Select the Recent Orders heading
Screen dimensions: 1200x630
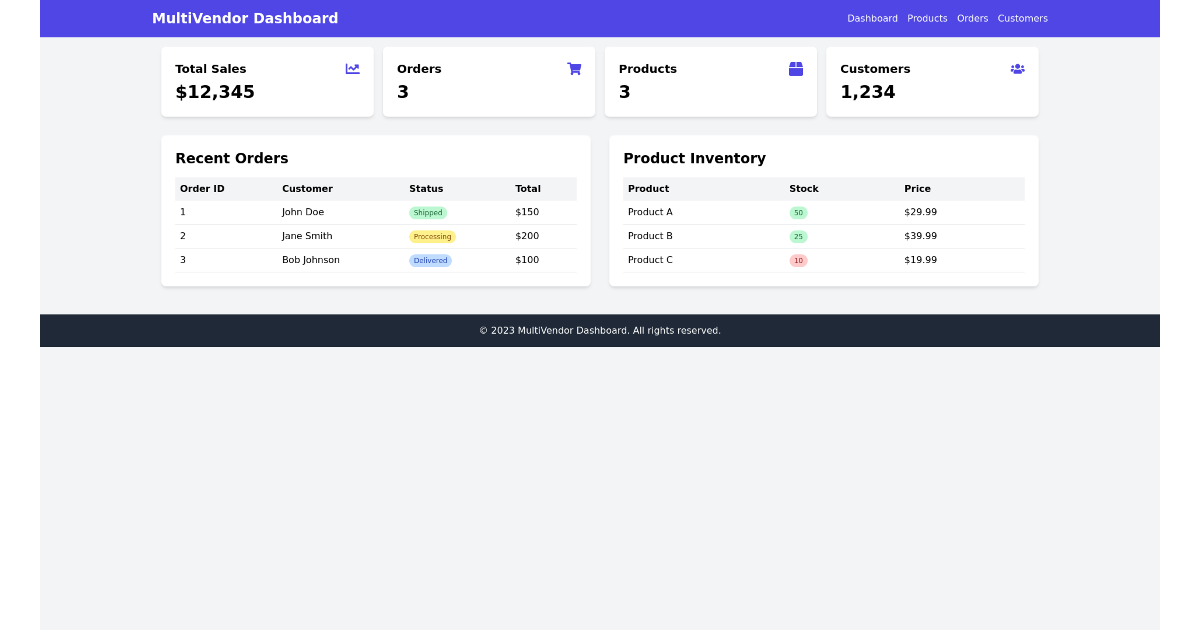[231, 158]
